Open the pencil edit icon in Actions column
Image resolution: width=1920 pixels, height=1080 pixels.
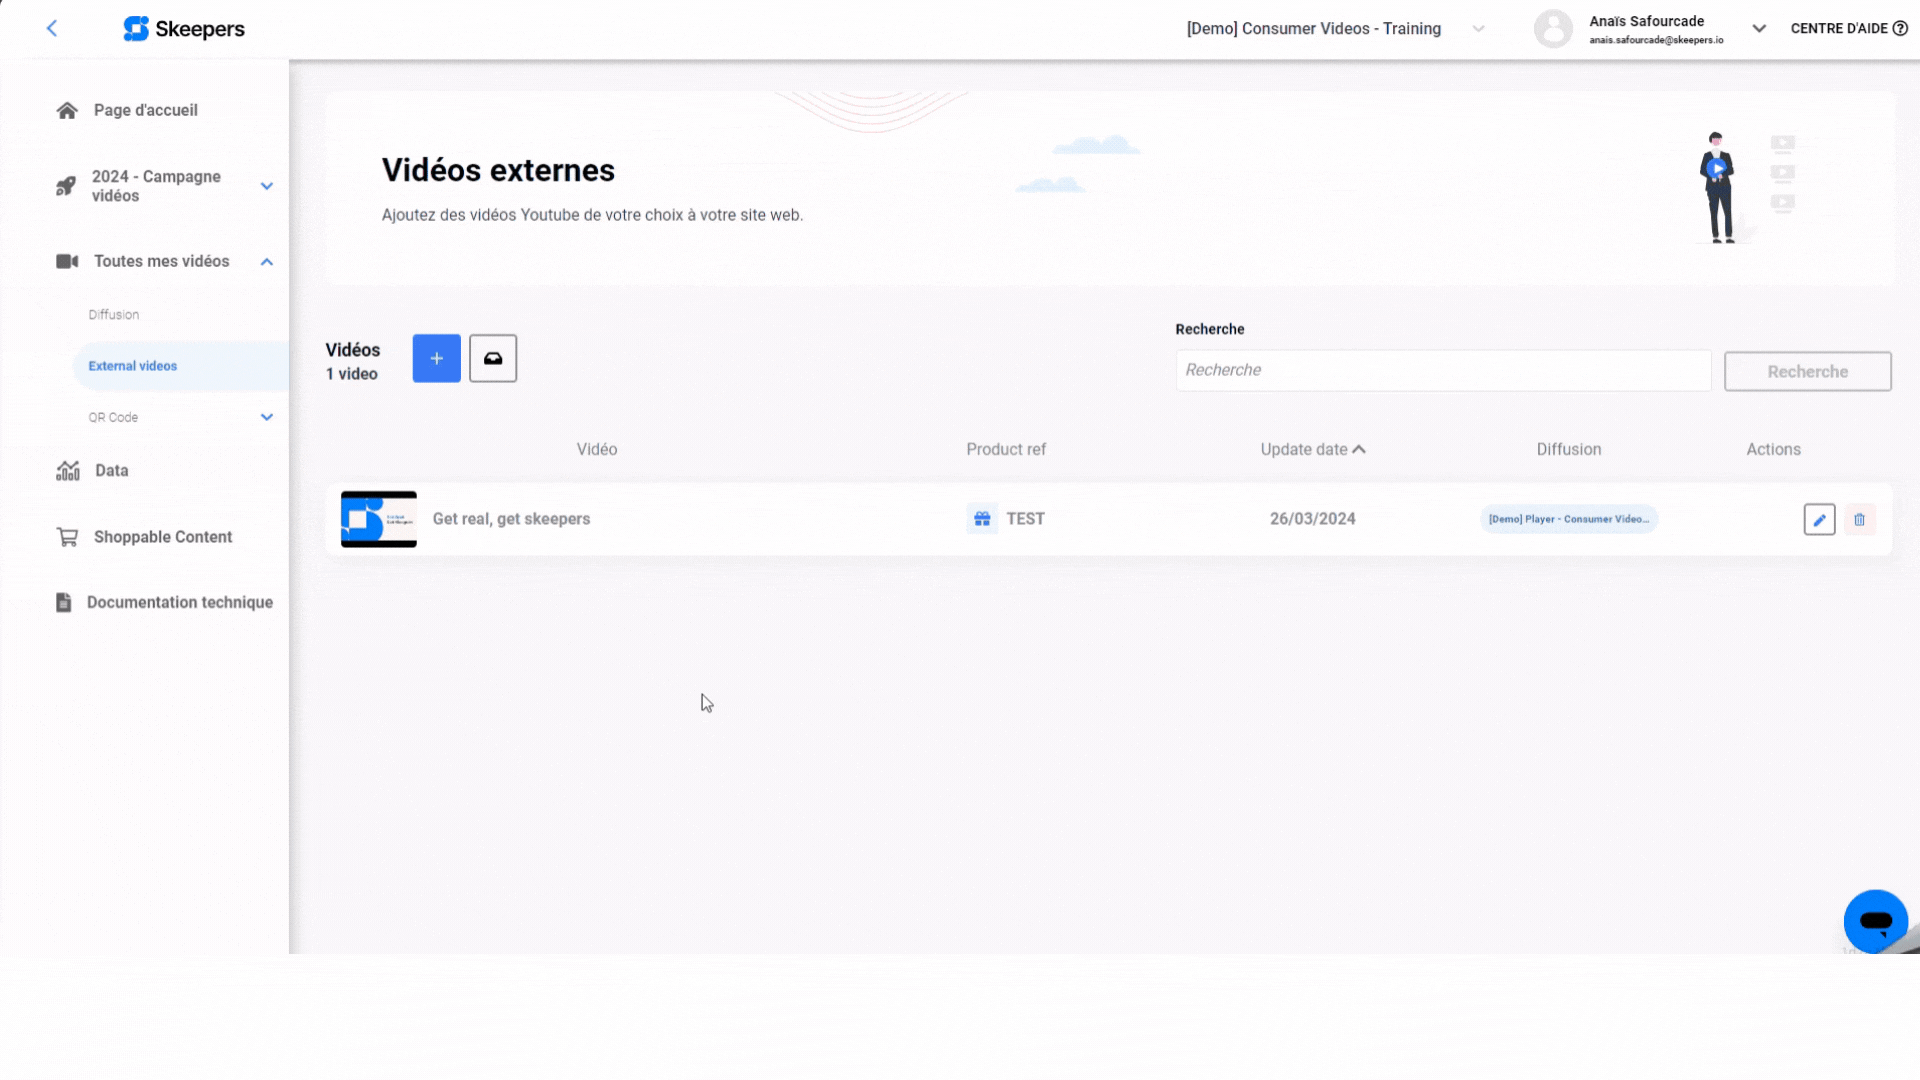pyautogui.click(x=1819, y=519)
